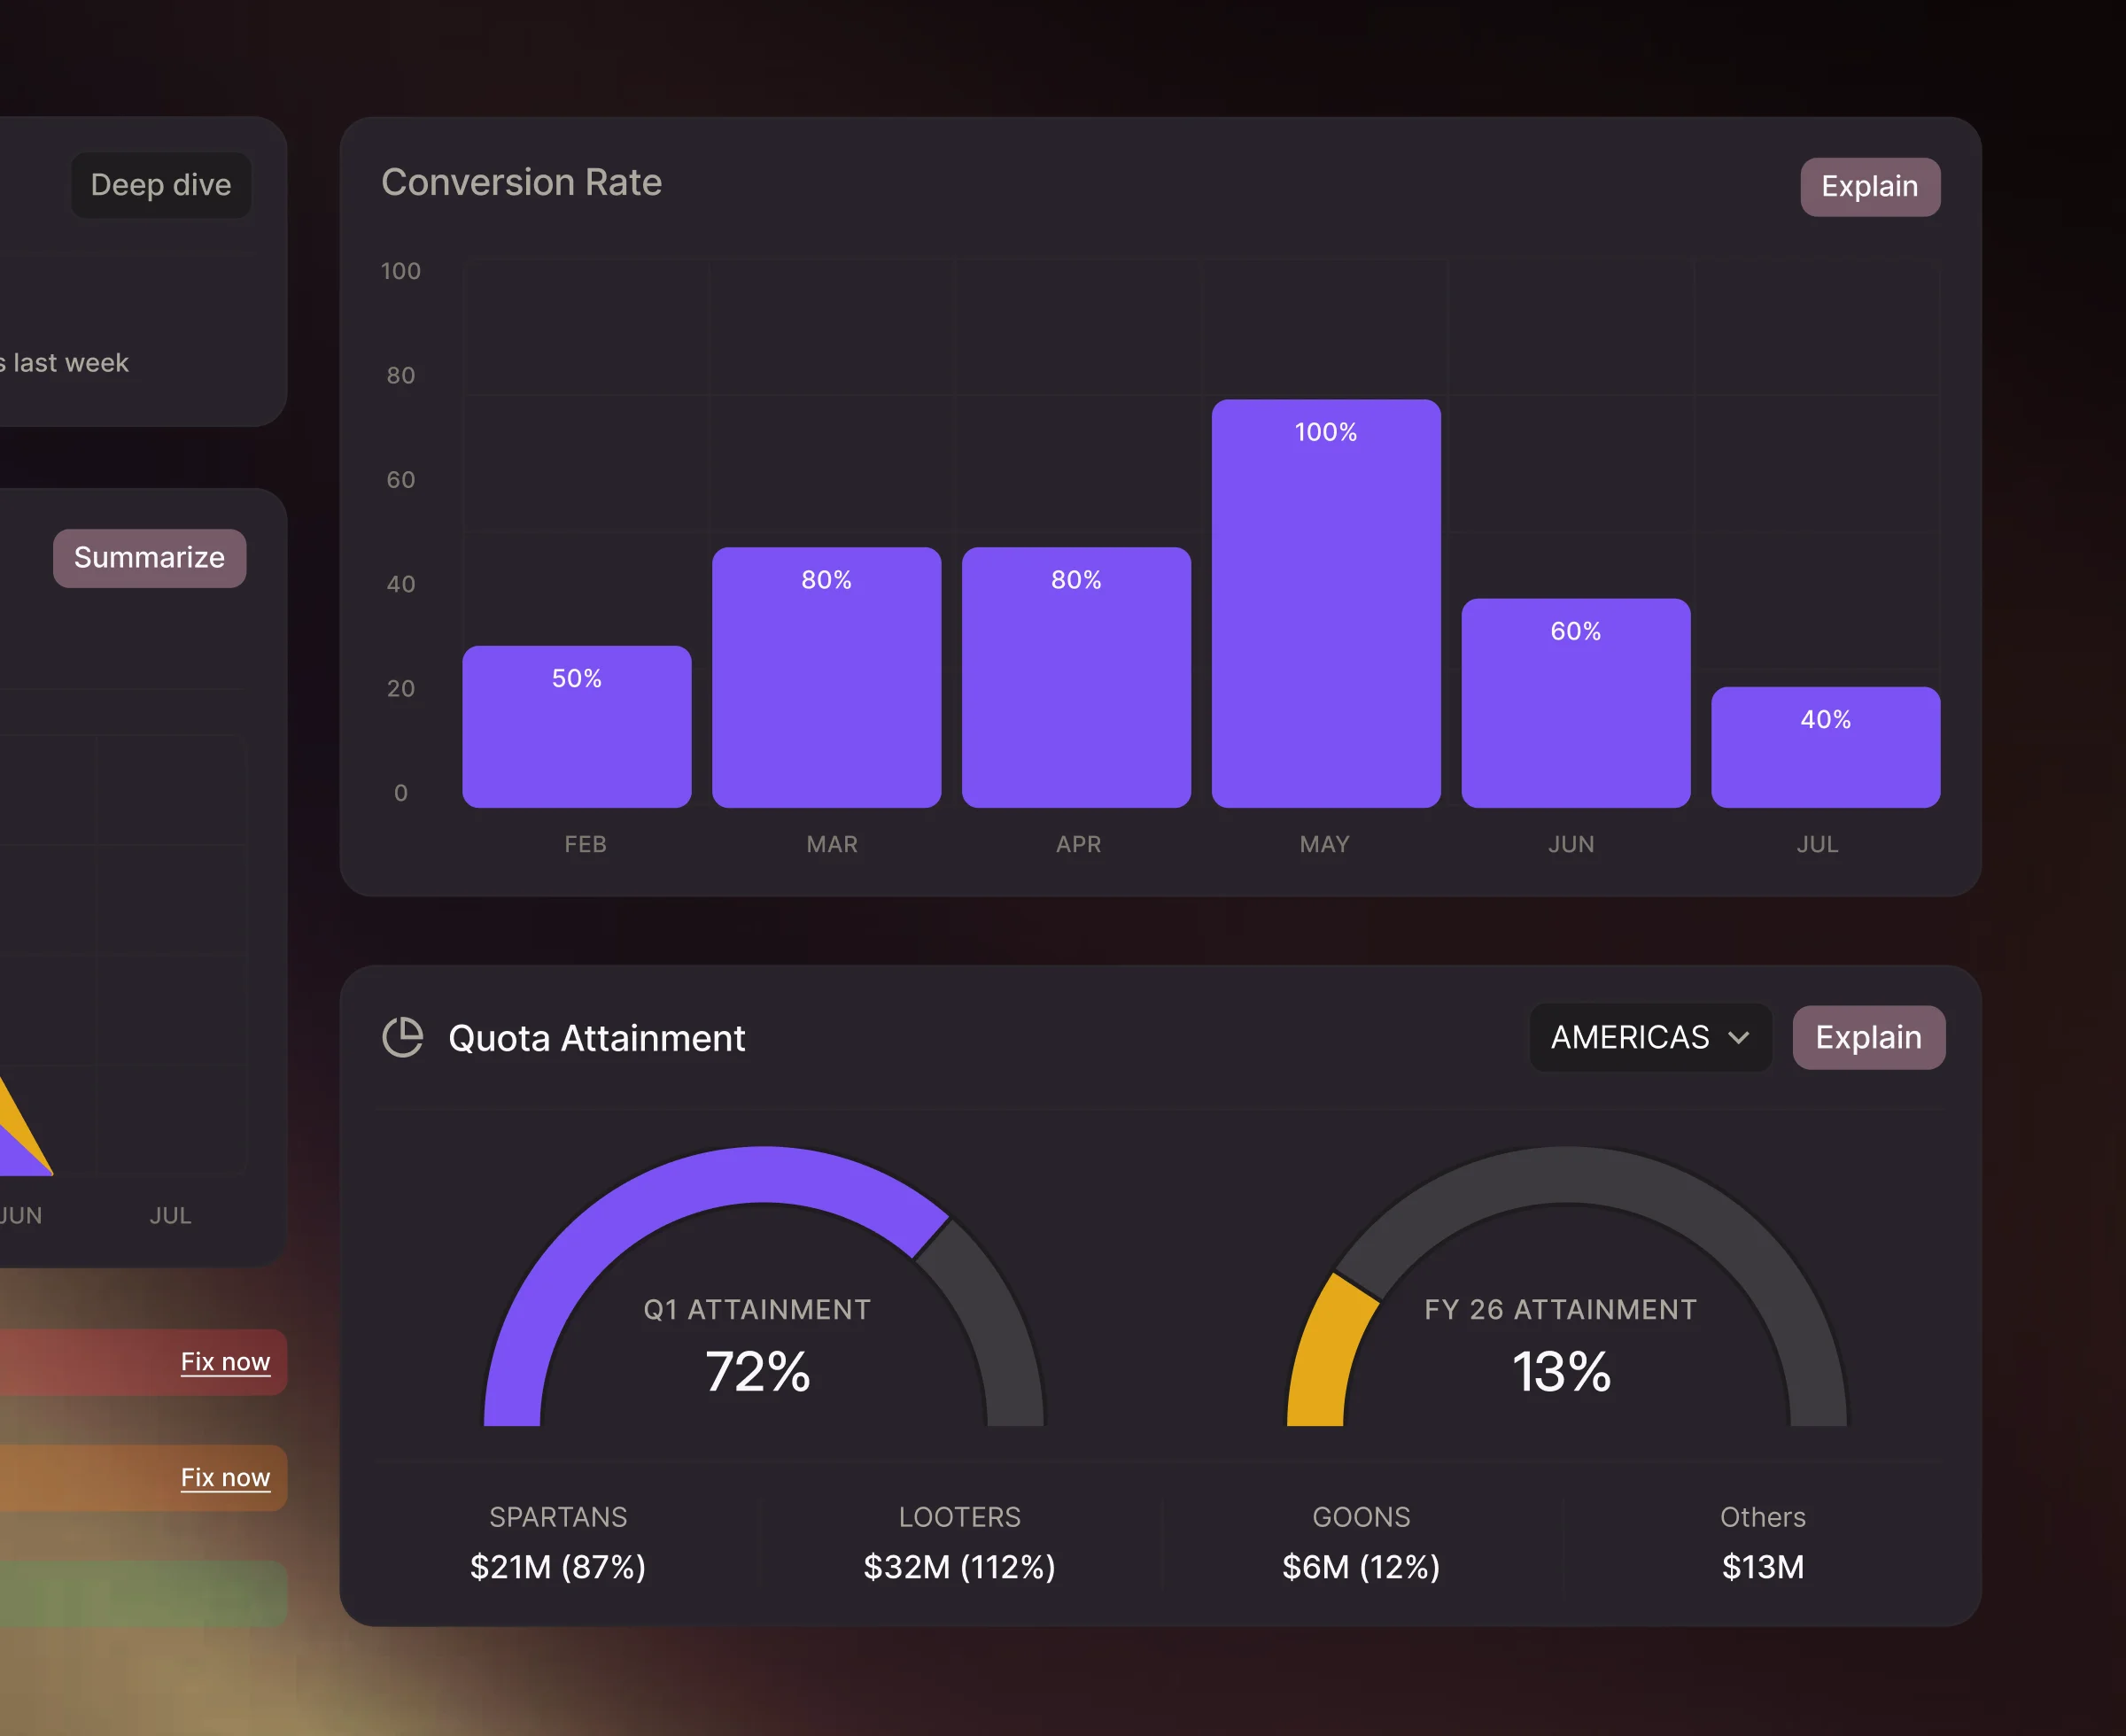Select the LOOTERS $32M team stat
Screen dimensions: 2126x1736
pyautogui.click(x=959, y=1543)
